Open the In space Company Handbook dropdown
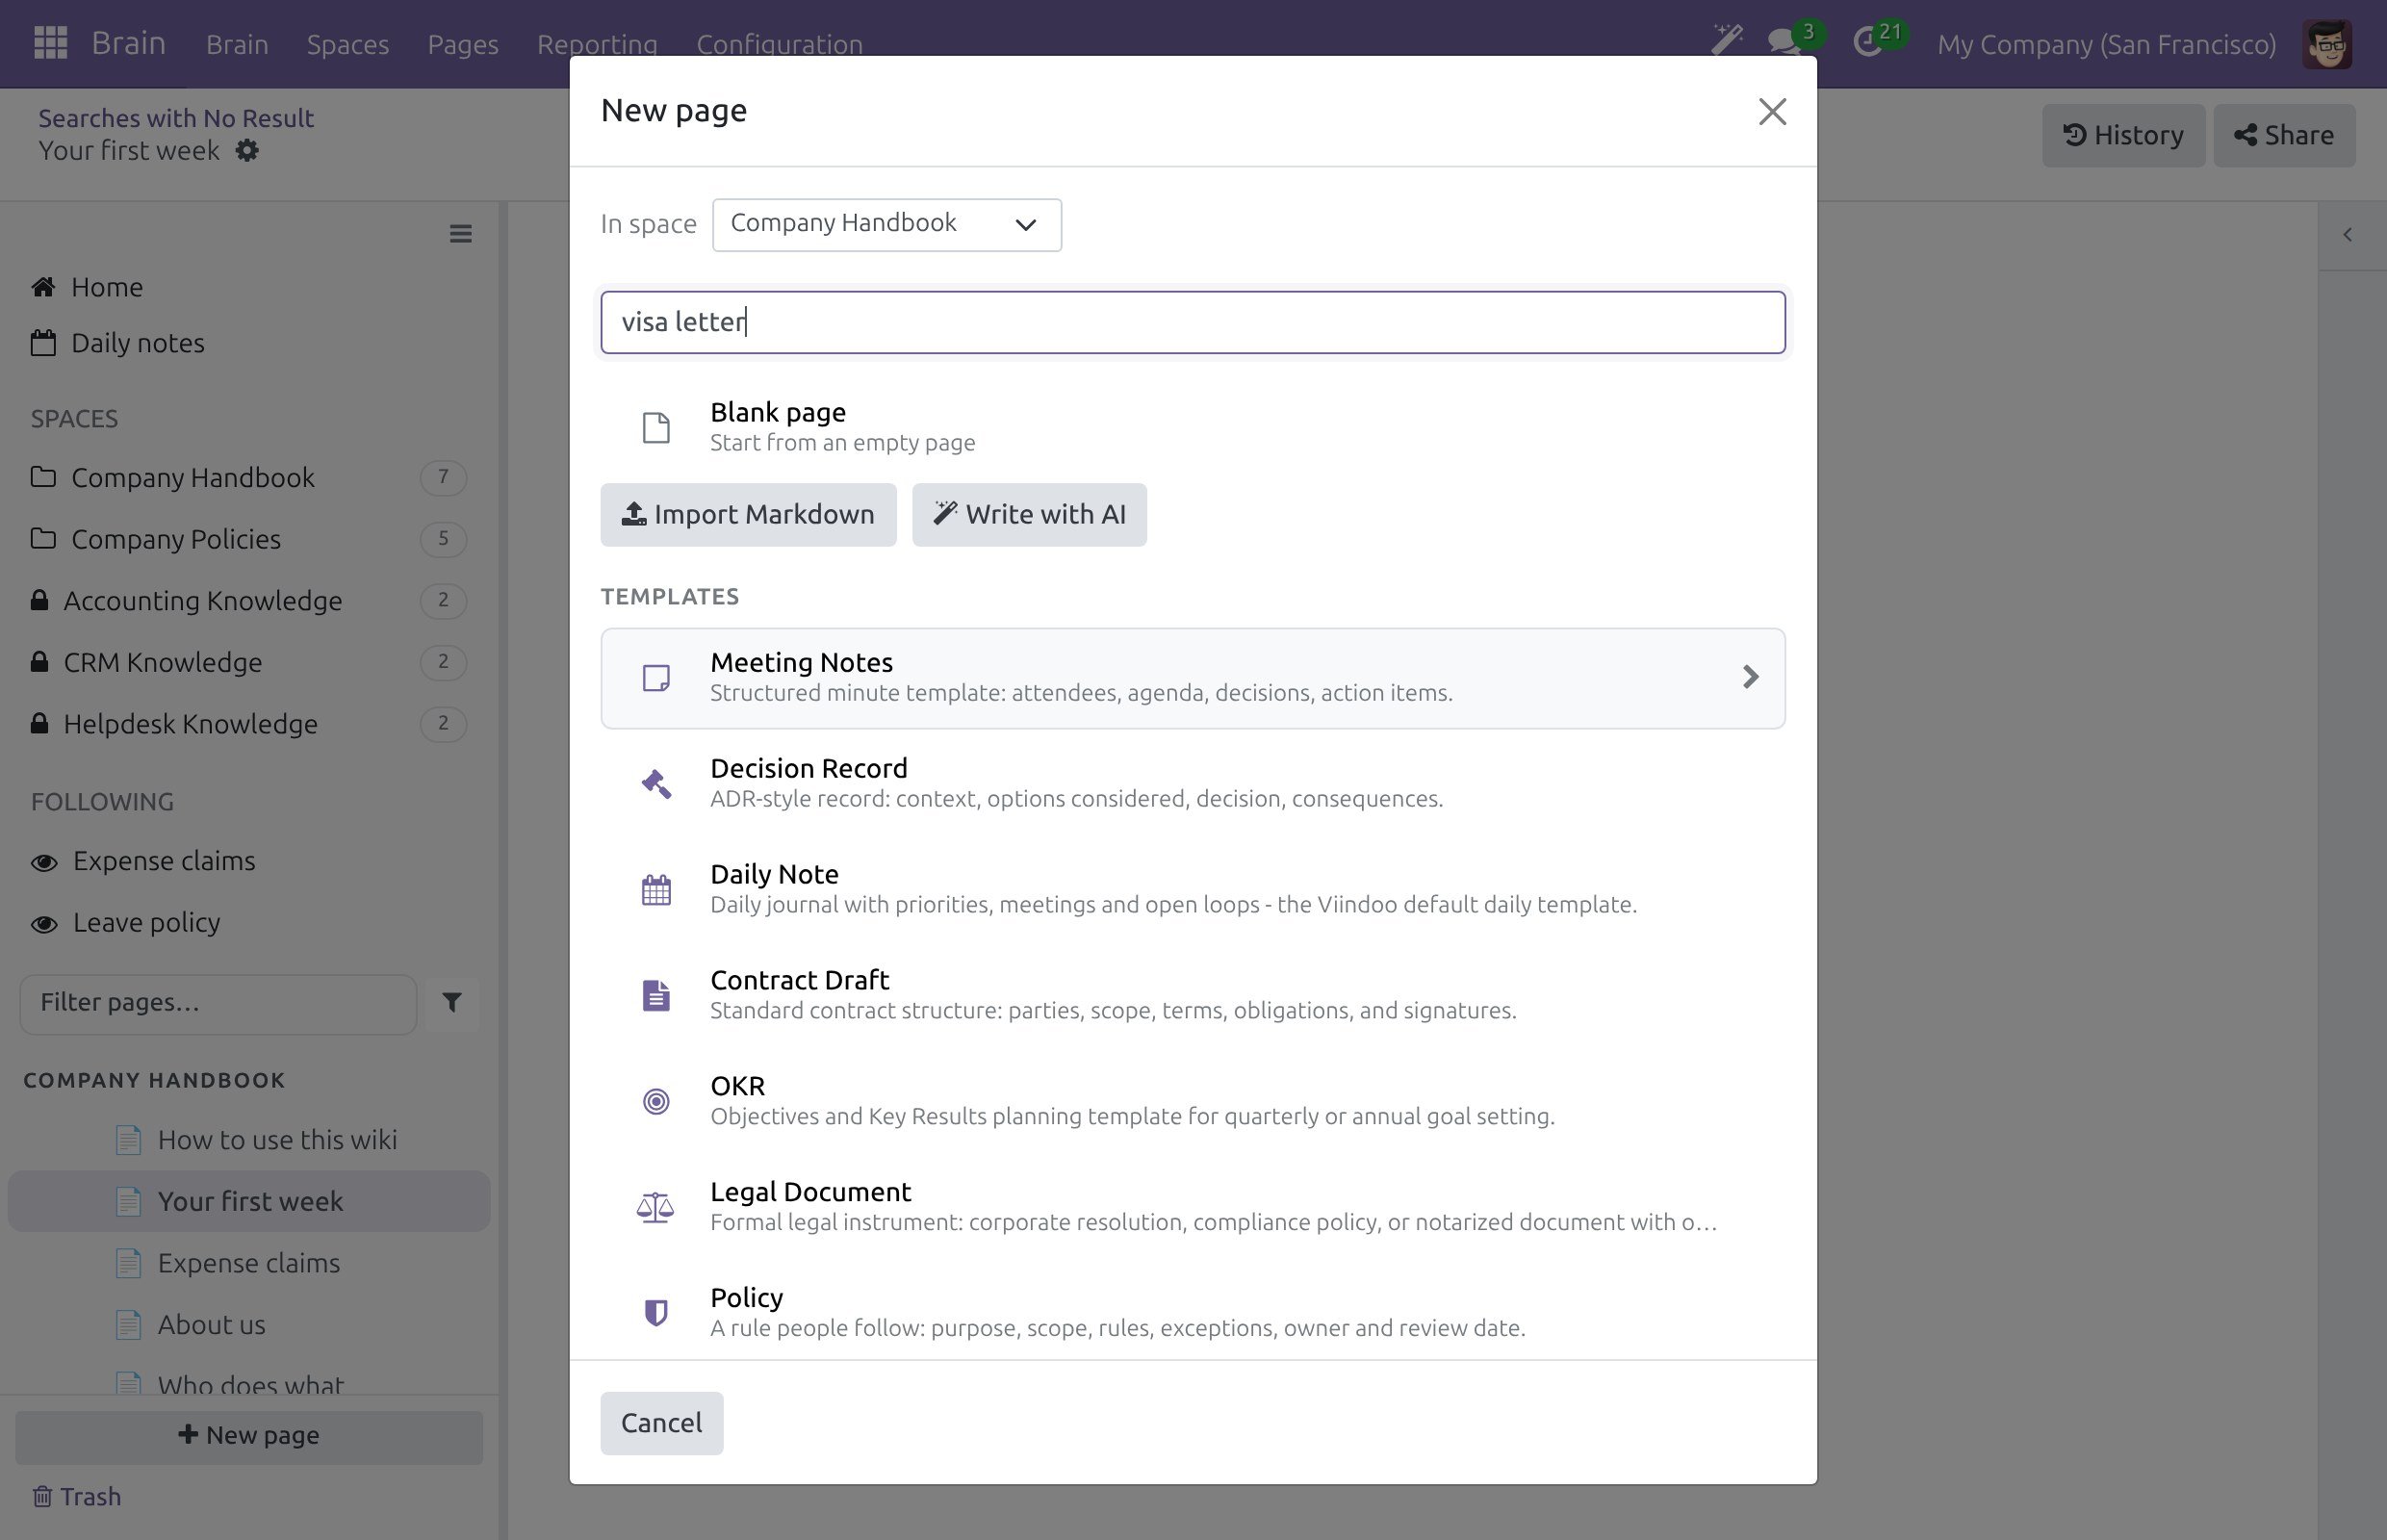This screenshot has width=2387, height=1540. (x=886, y=225)
